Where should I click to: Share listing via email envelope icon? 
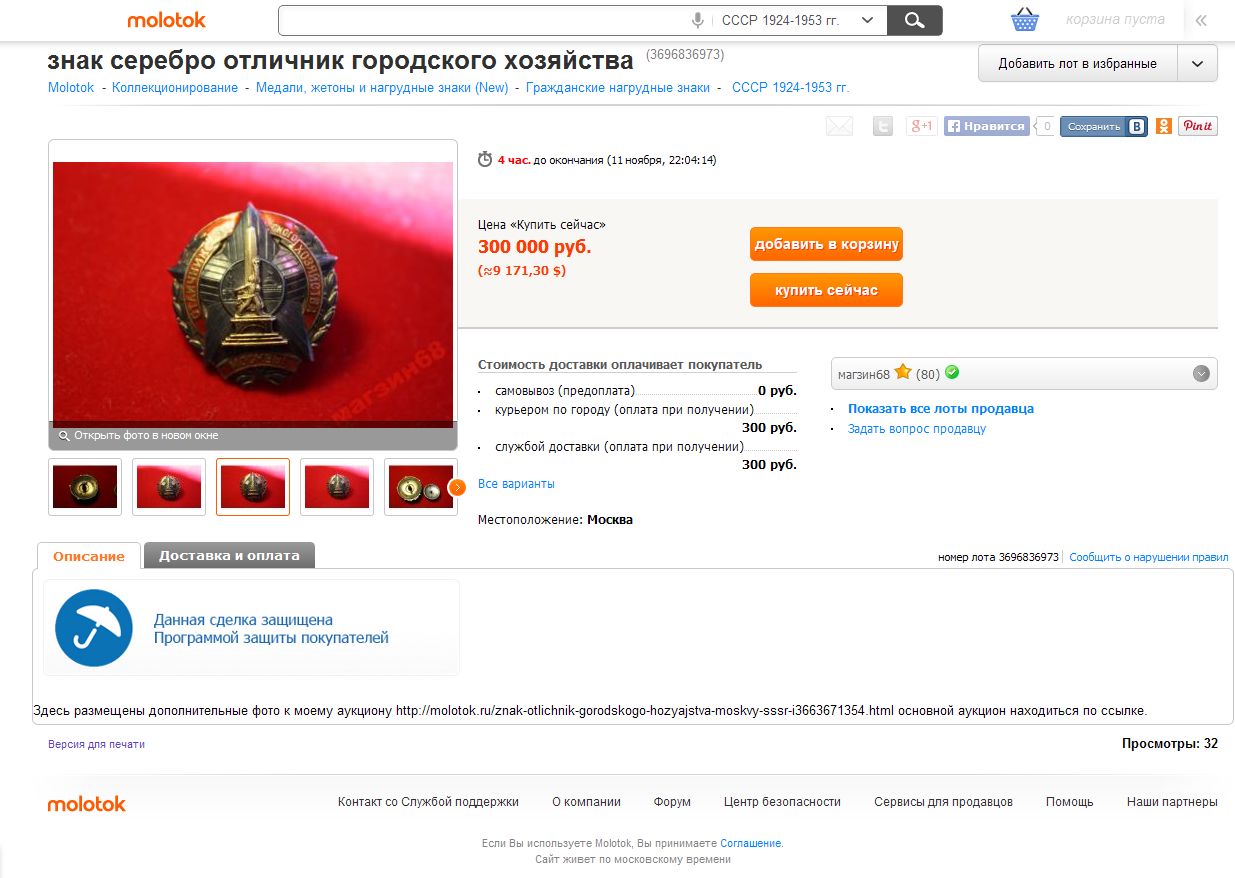click(x=839, y=126)
